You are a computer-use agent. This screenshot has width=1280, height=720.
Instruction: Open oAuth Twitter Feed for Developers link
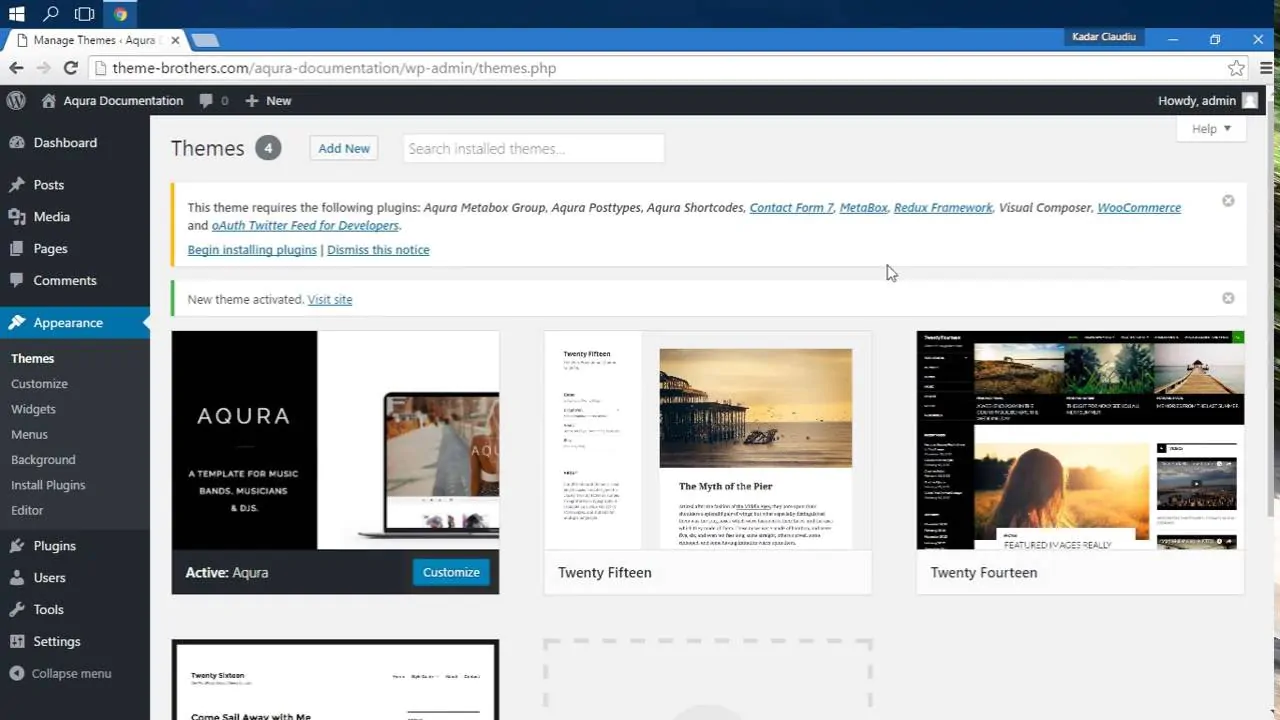[x=305, y=226]
